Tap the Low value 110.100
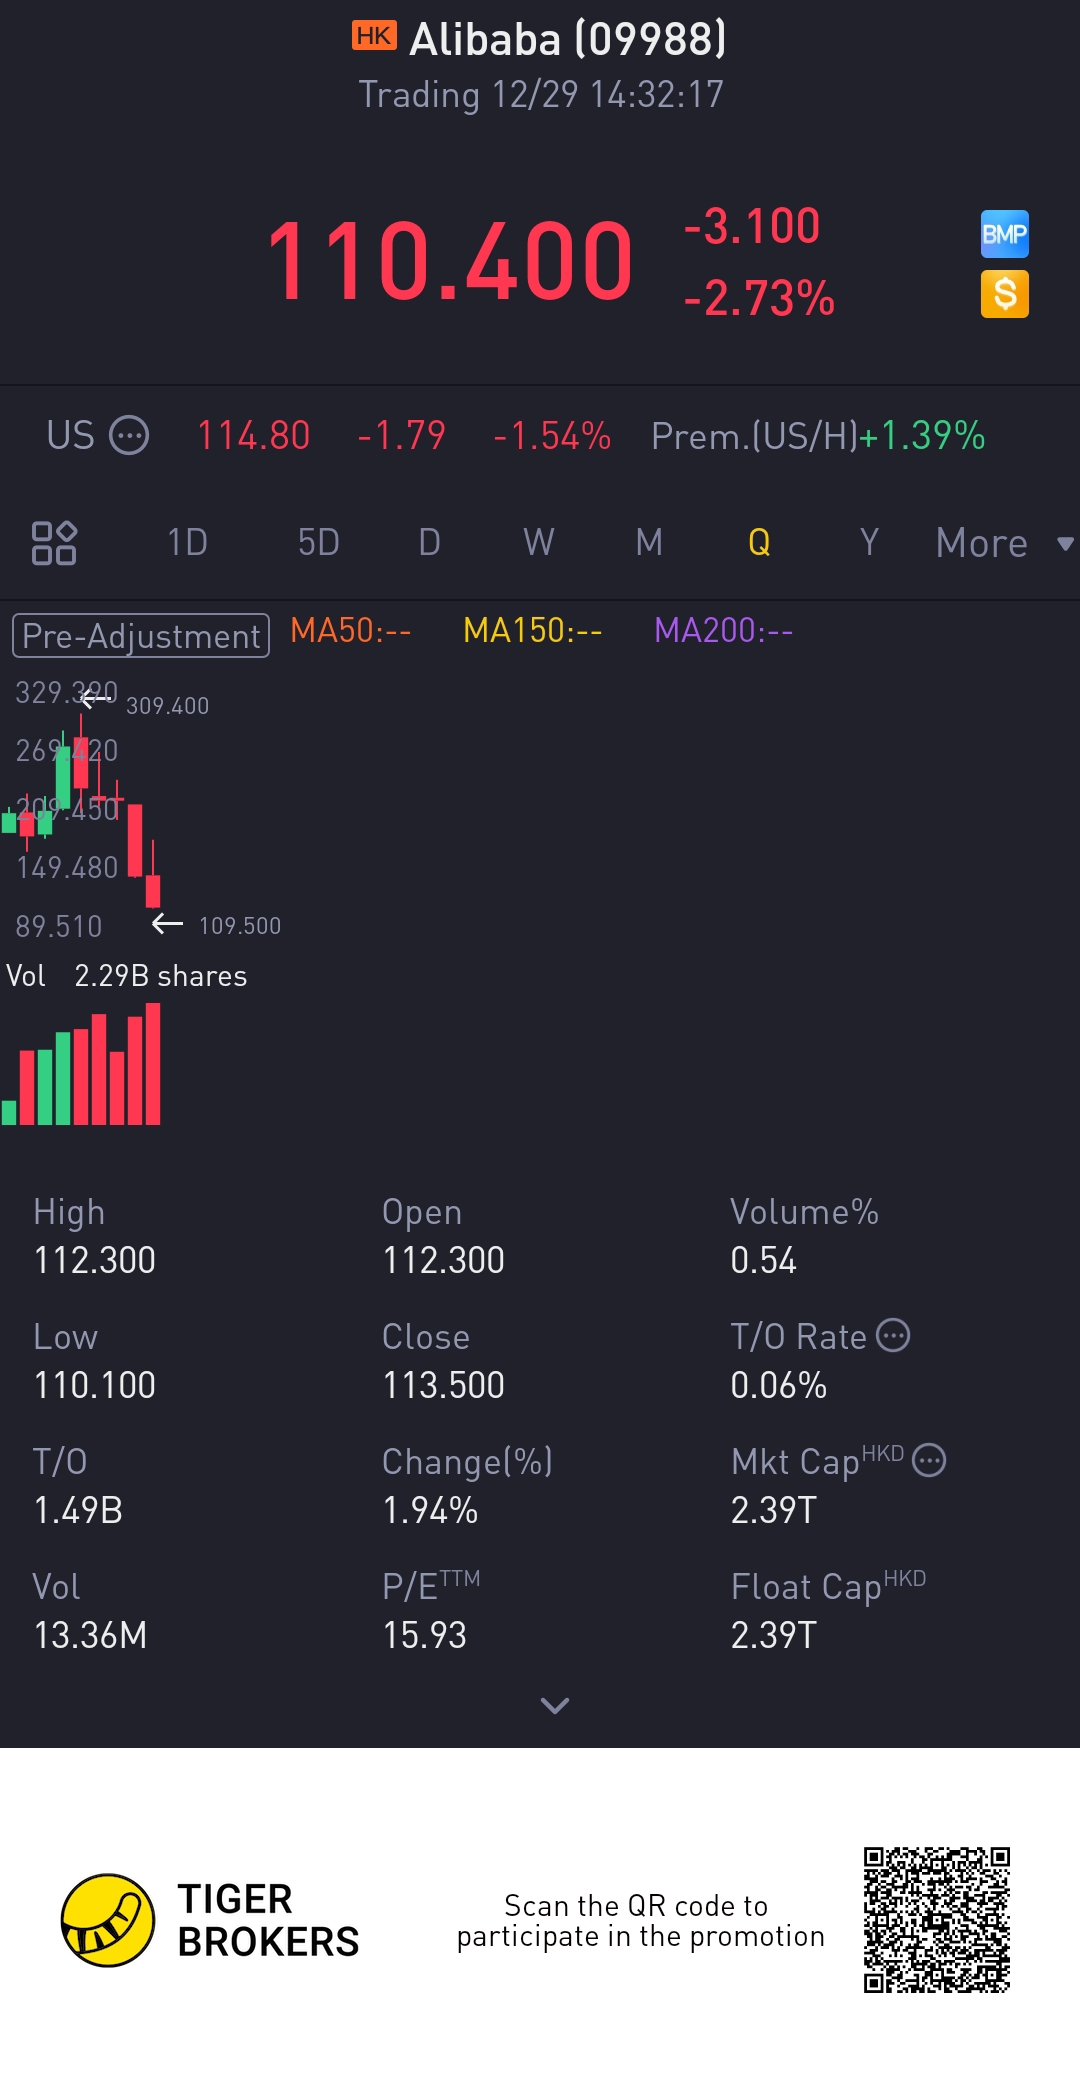Screen dimensions: 1080x2093 coord(95,1385)
